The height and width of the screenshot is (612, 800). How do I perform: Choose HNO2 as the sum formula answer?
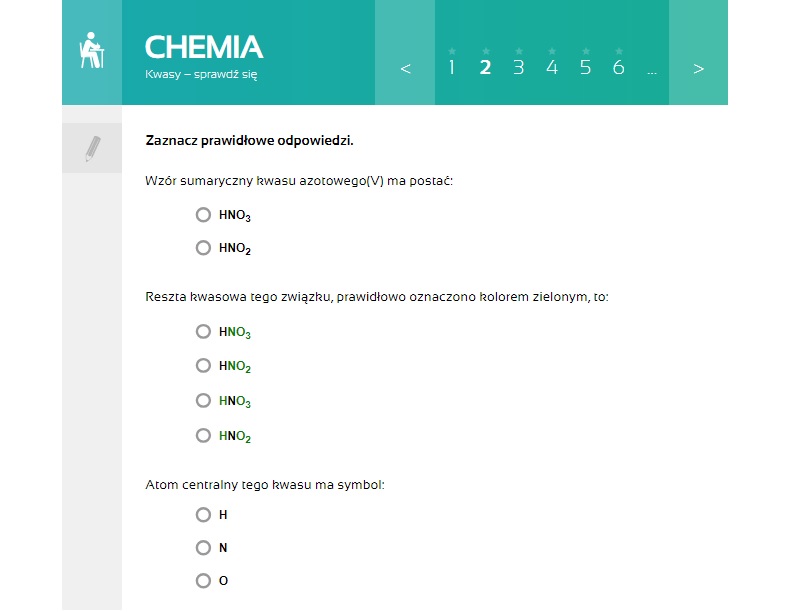point(204,248)
